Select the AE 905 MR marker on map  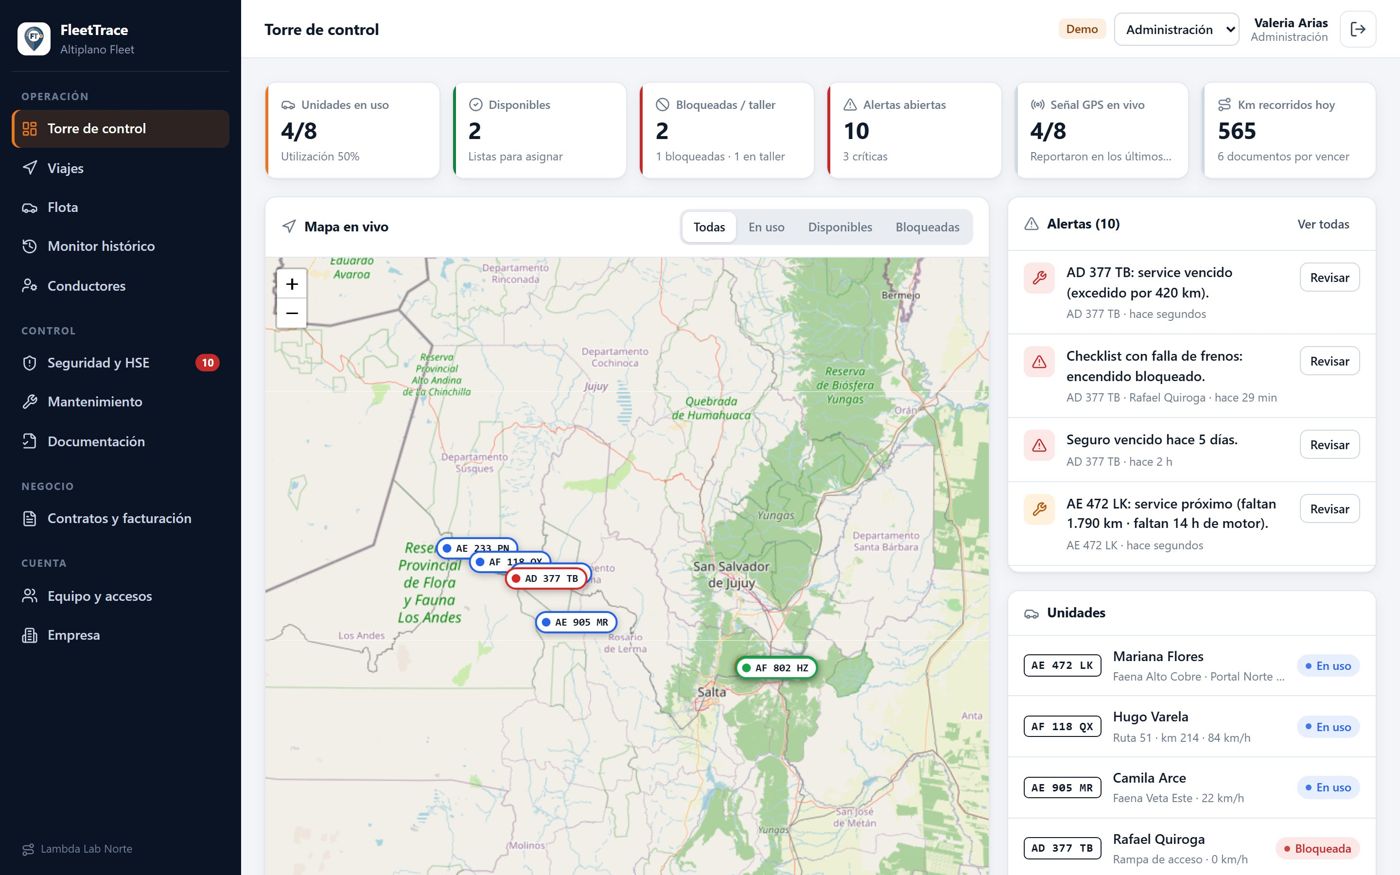tap(576, 622)
